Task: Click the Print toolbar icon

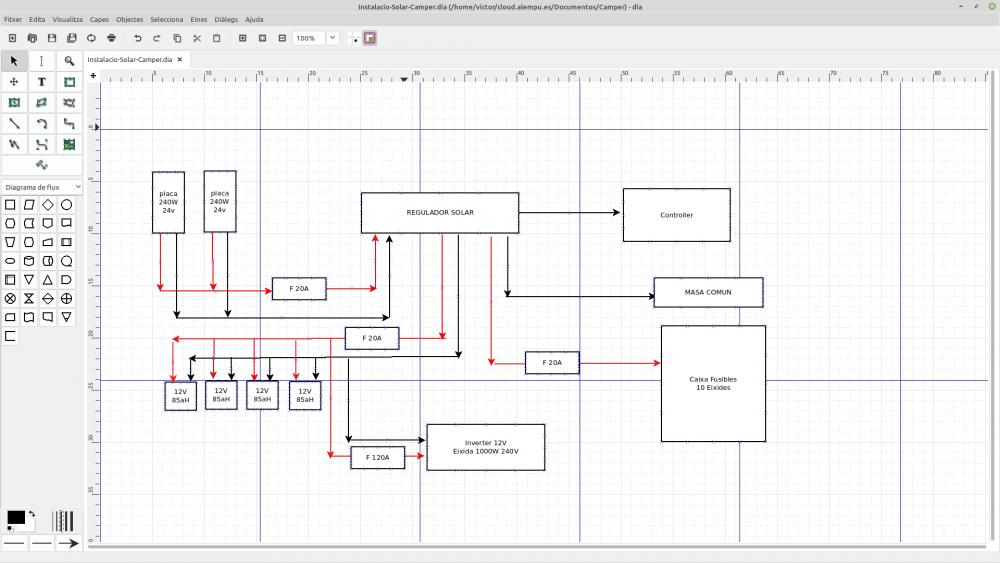Action: coord(112,38)
